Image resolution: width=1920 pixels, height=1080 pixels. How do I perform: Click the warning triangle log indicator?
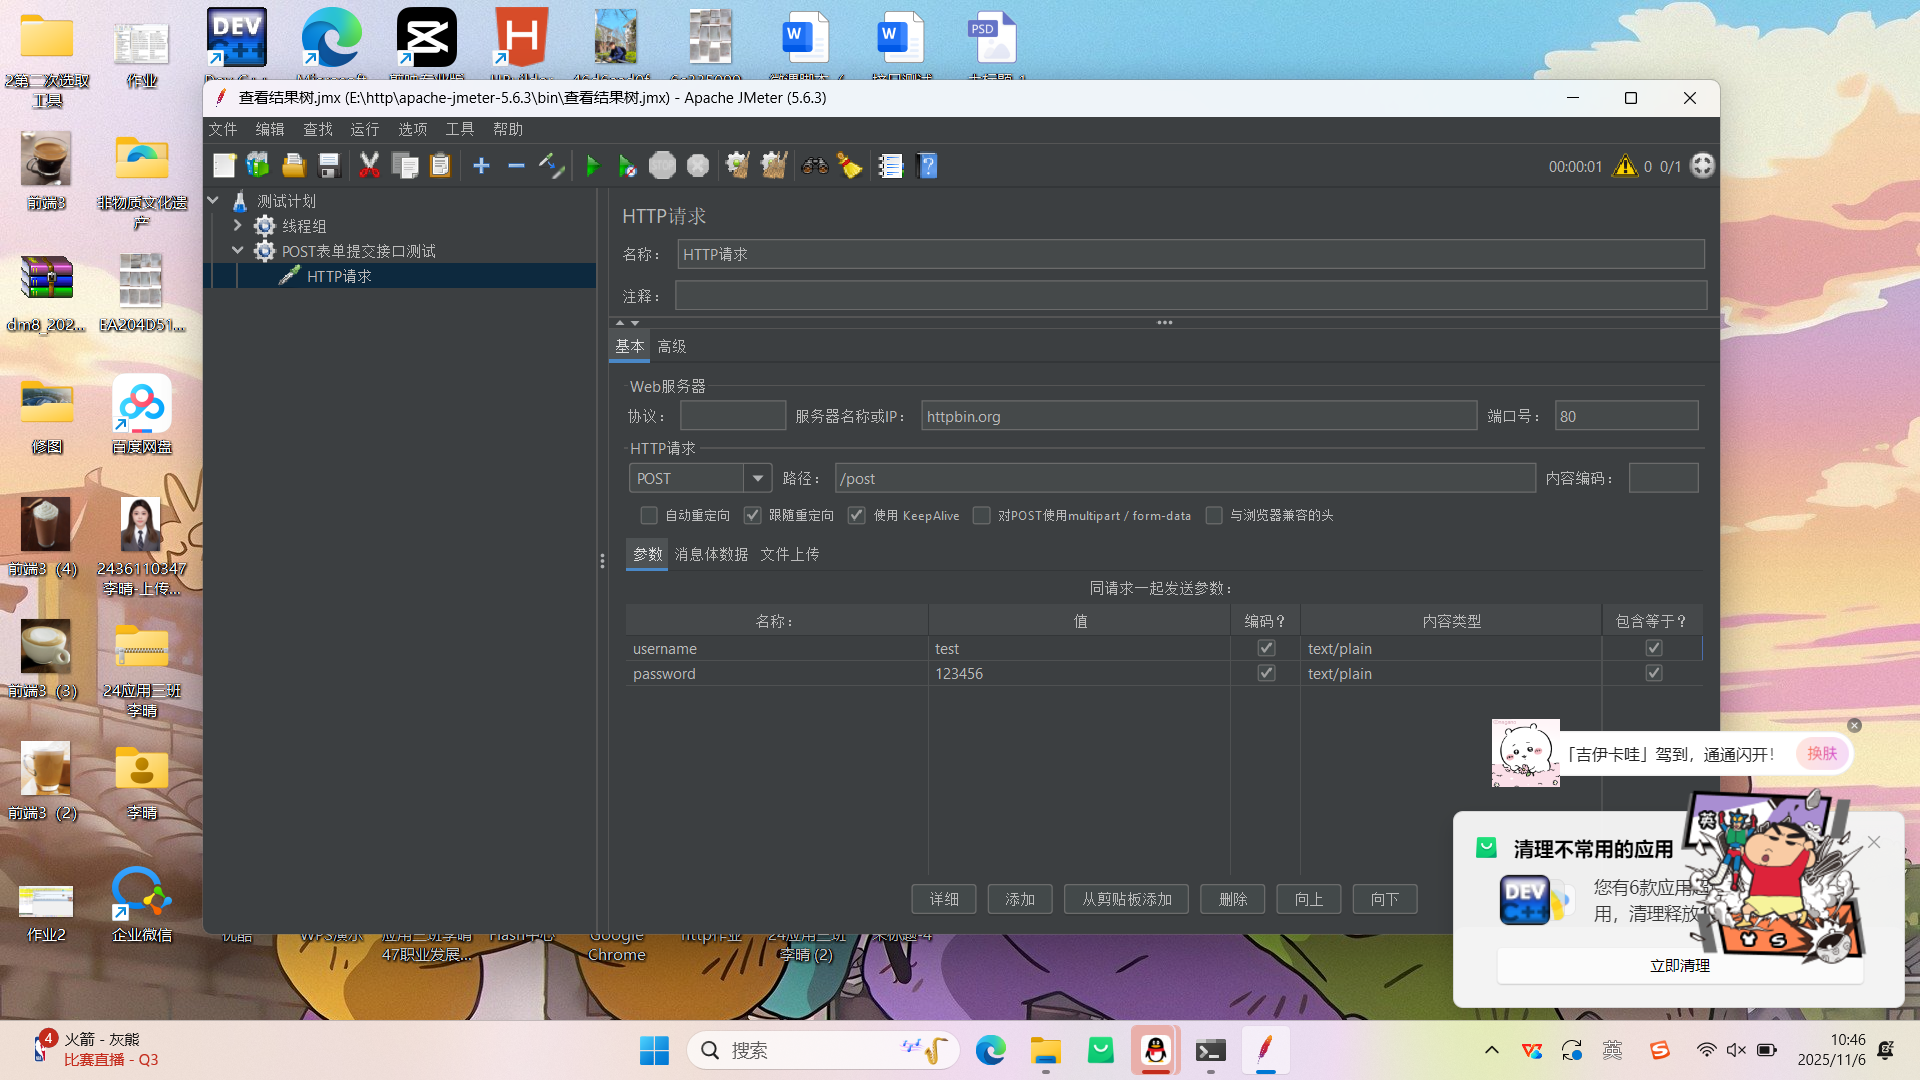pos(1625,166)
